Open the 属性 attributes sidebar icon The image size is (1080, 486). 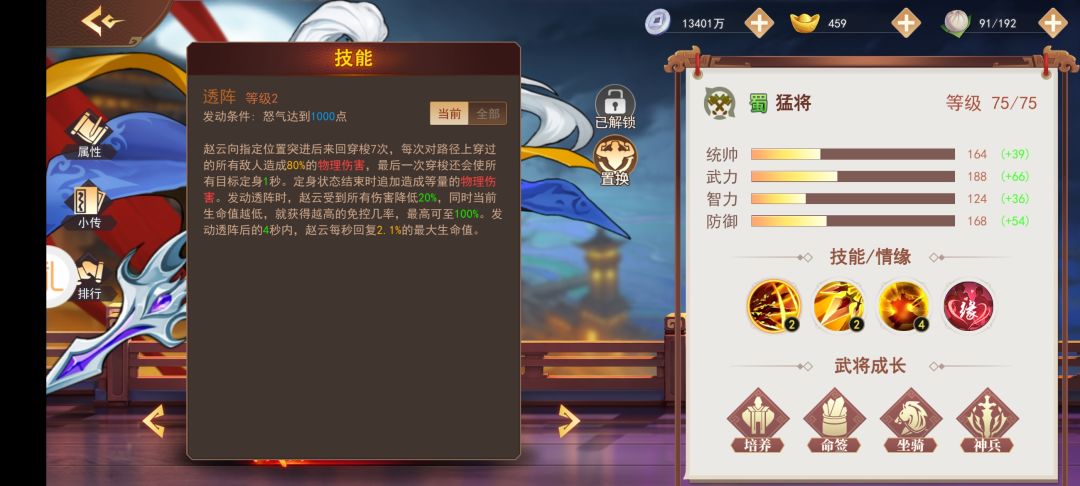[x=90, y=136]
